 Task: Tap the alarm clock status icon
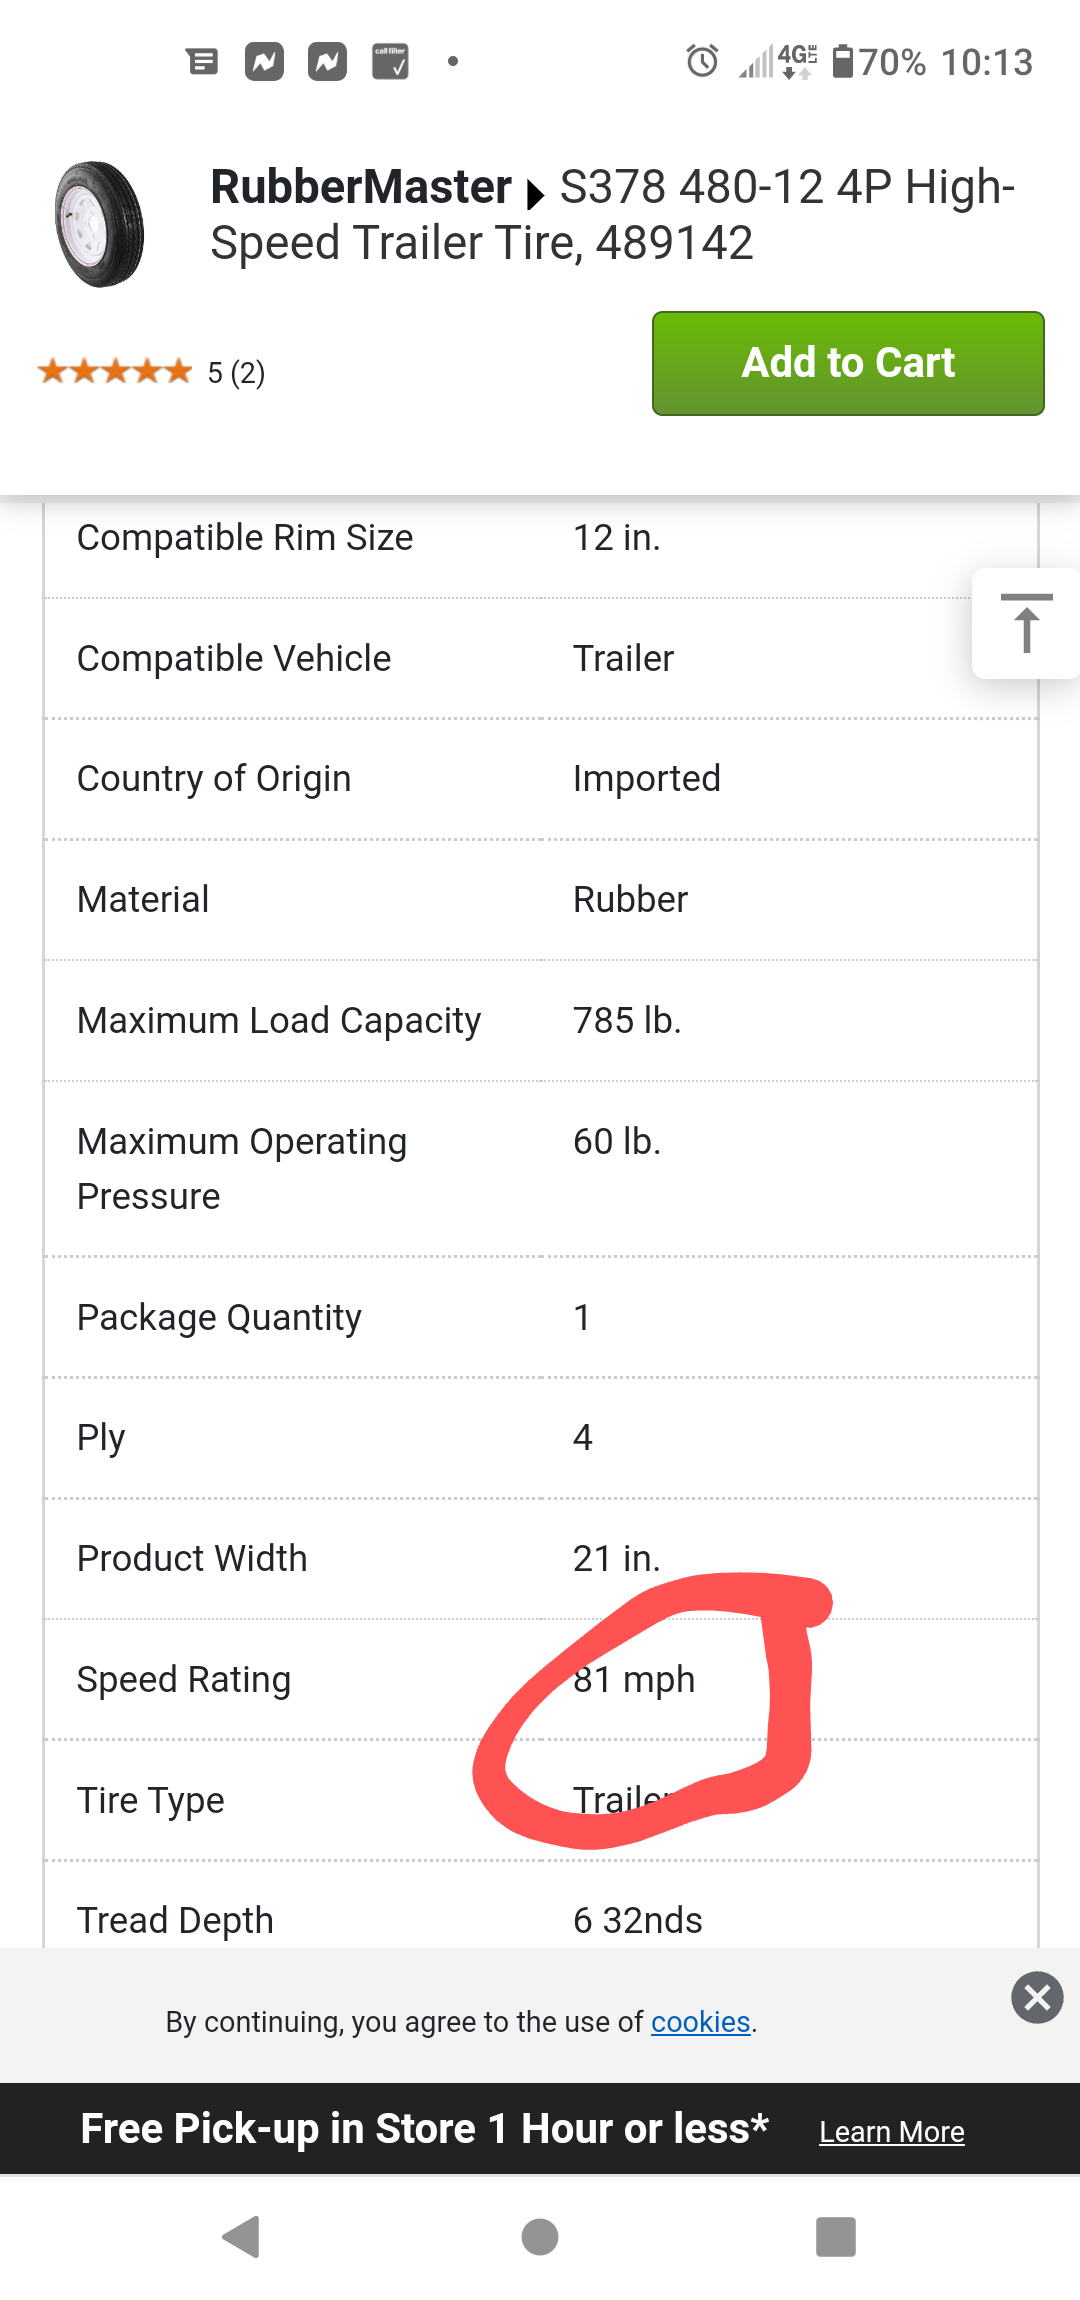702,61
